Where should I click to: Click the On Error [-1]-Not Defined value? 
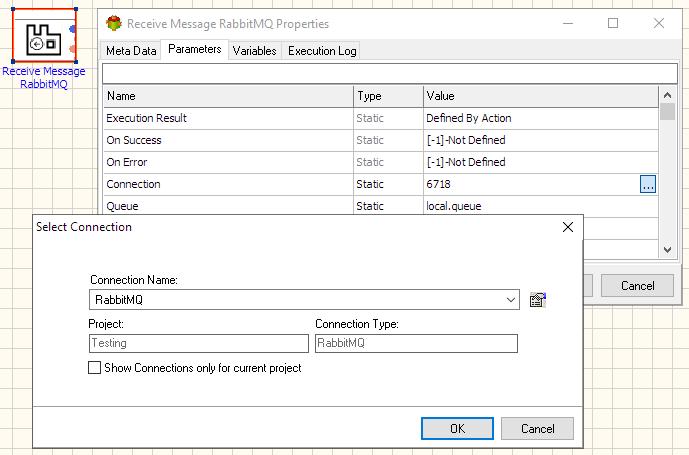coord(465,162)
